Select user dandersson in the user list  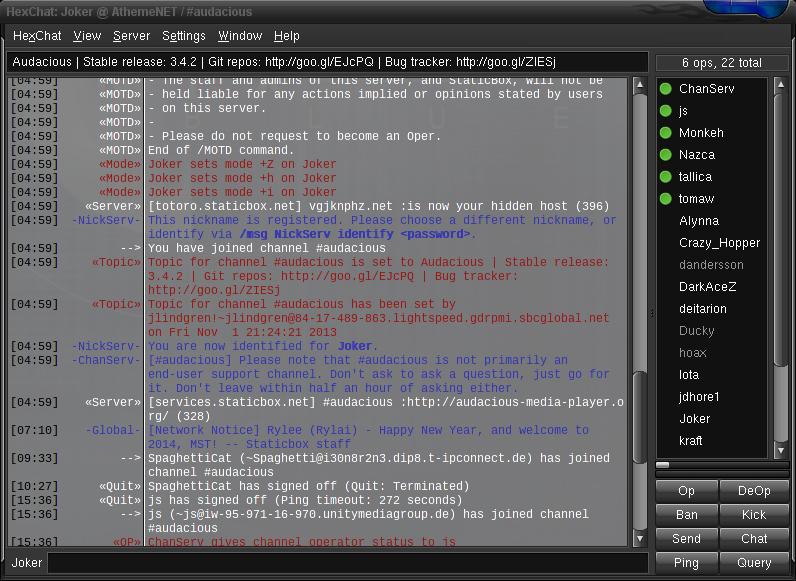712,265
